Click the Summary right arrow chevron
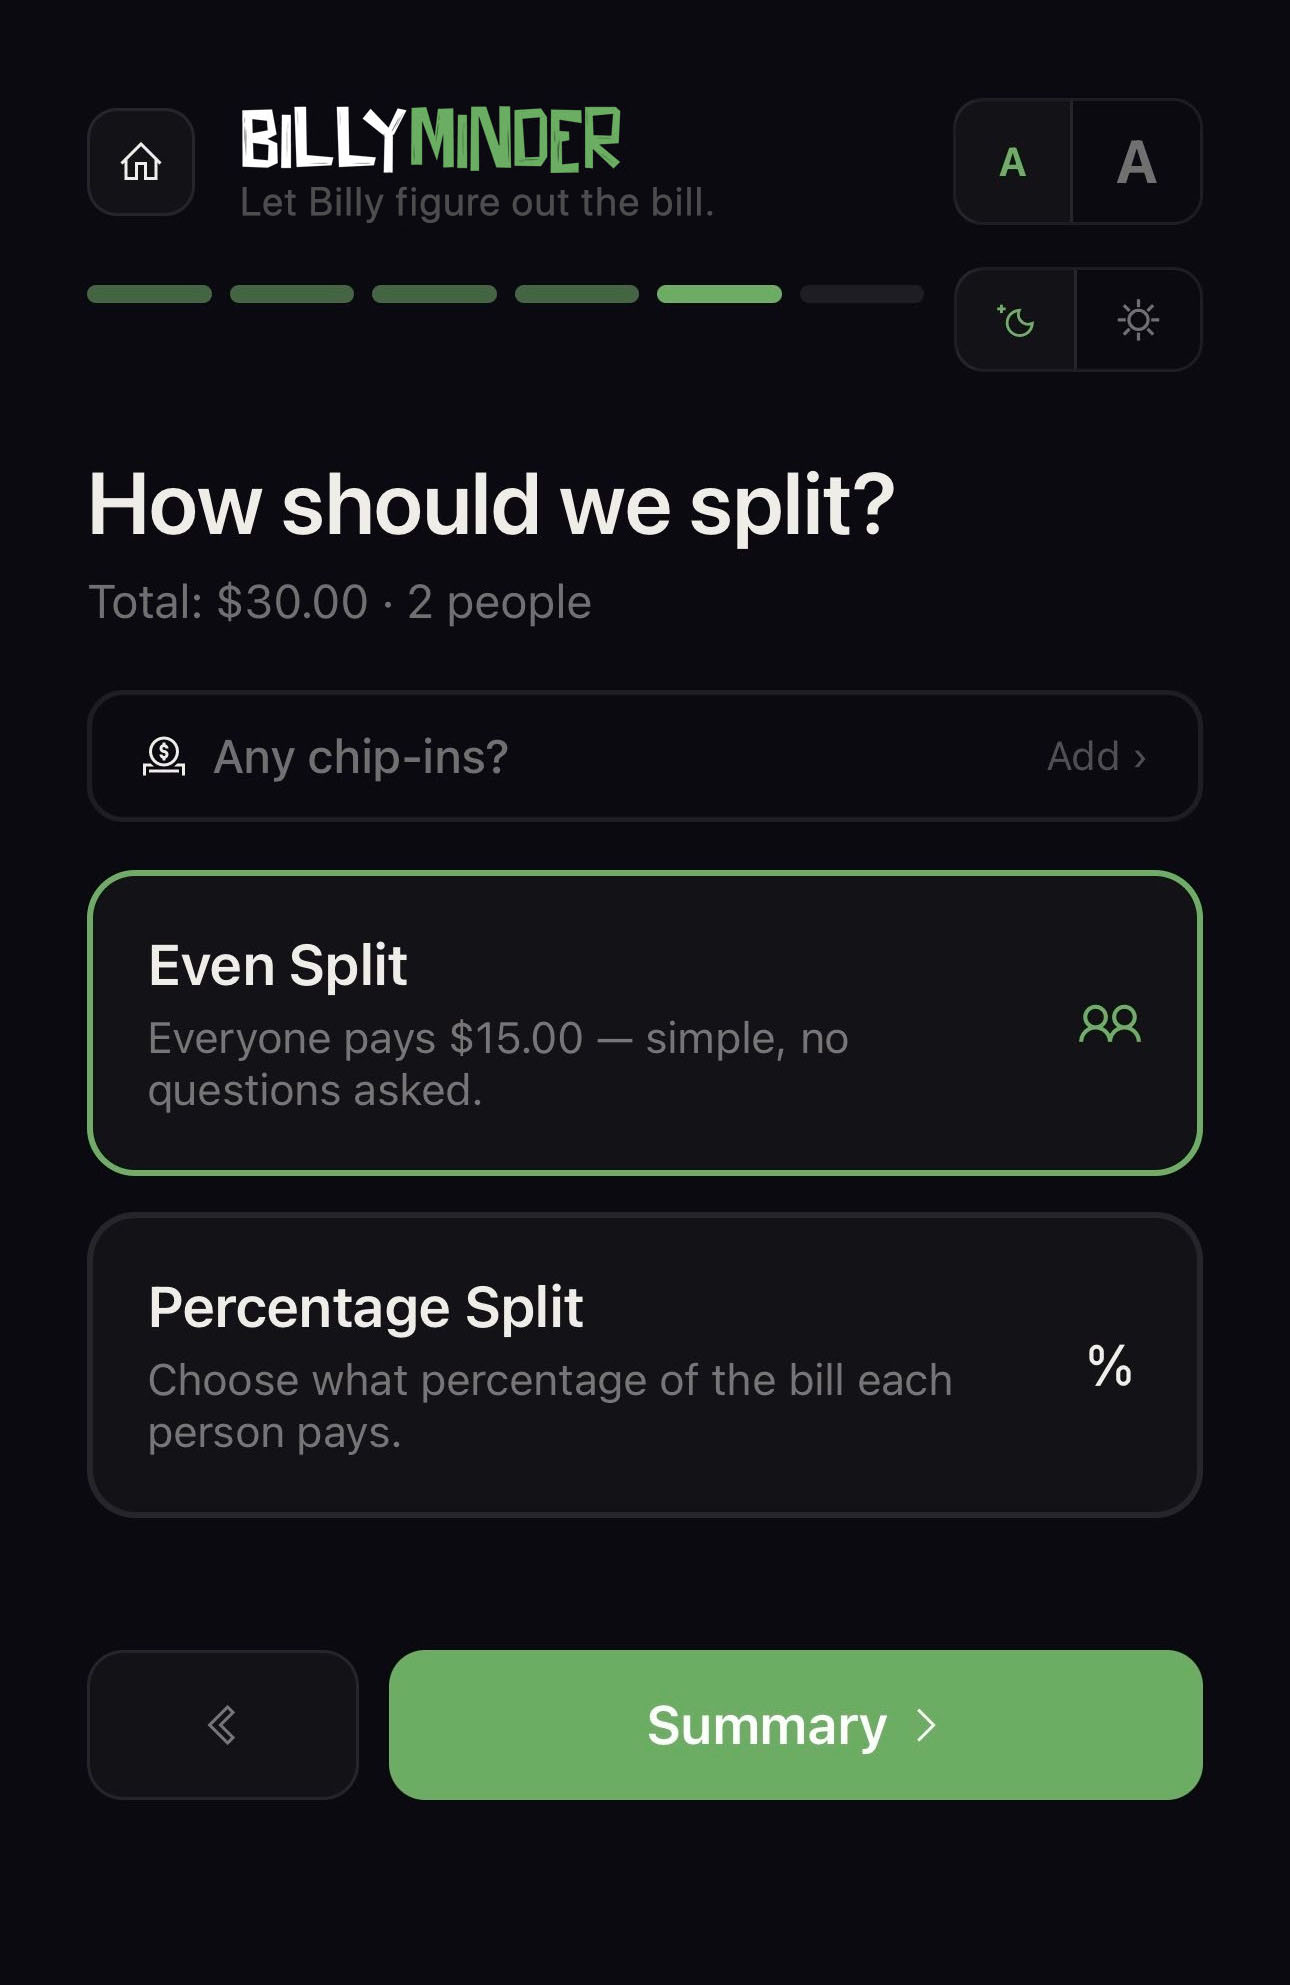Screen dimensions: 1290x1985 point(927,1725)
